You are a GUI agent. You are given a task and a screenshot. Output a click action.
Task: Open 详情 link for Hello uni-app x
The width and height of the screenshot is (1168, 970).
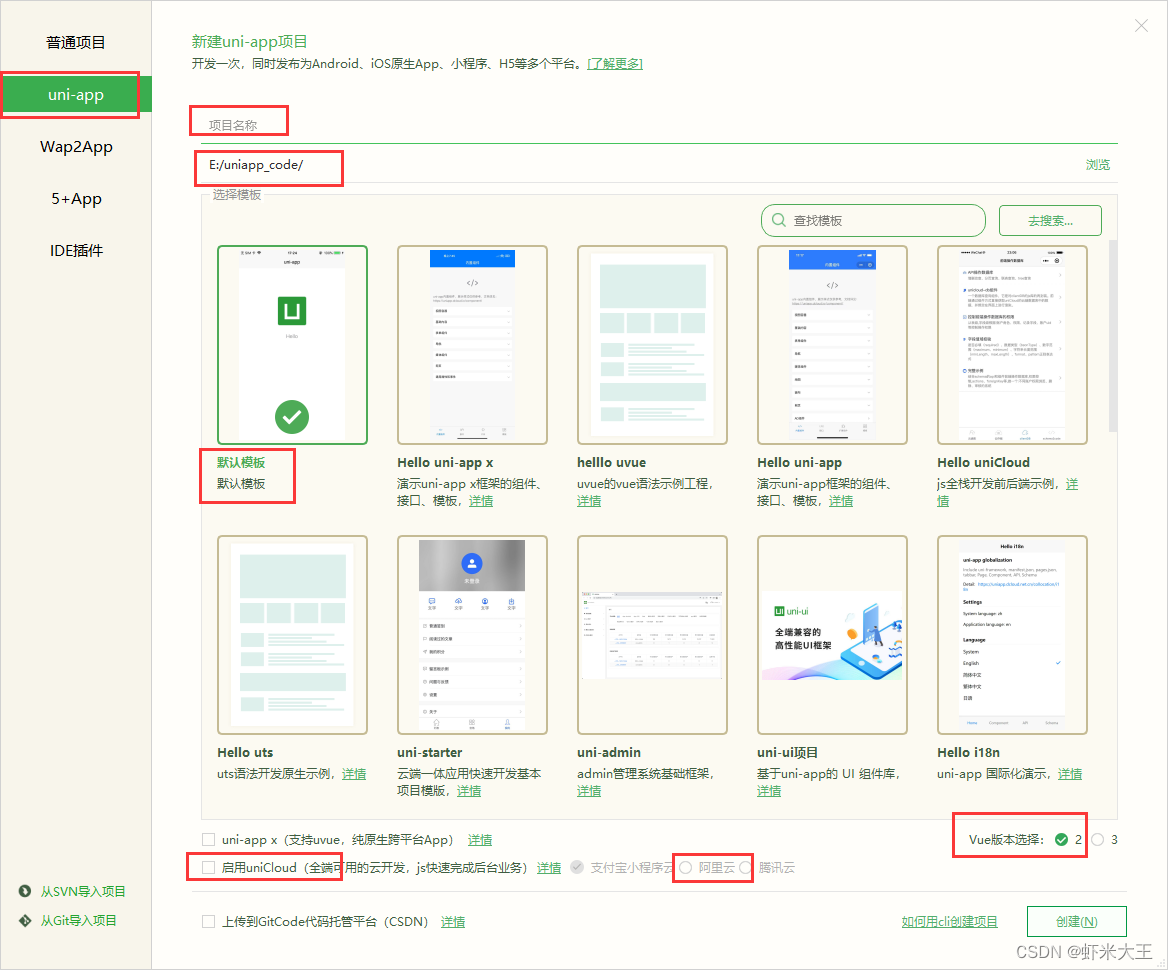tap(480, 501)
